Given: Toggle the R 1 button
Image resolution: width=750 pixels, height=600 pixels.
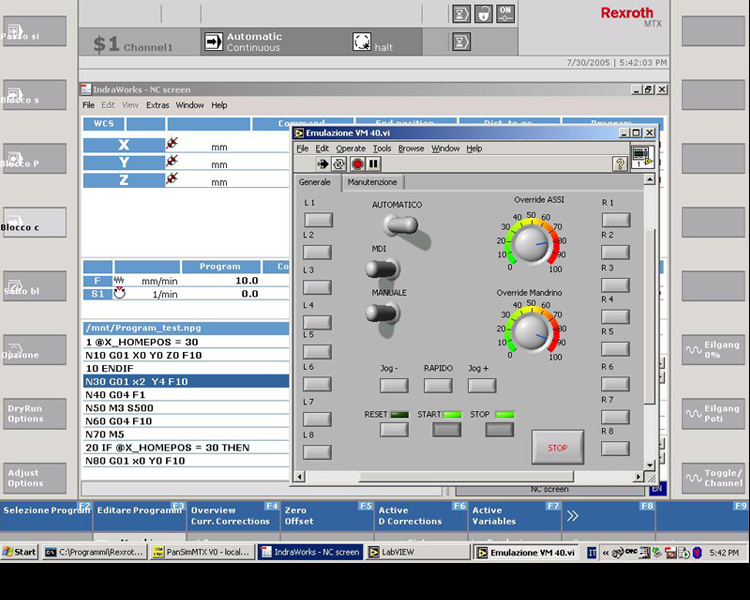Looking at the screenshot, I should (616, 220).
